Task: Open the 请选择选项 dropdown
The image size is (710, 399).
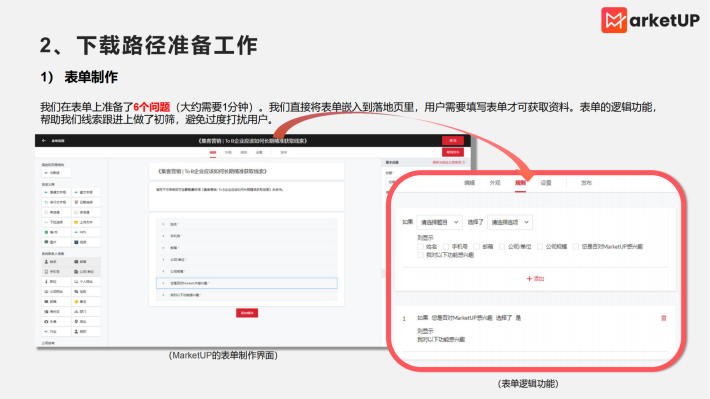Action: coord(510,222)
